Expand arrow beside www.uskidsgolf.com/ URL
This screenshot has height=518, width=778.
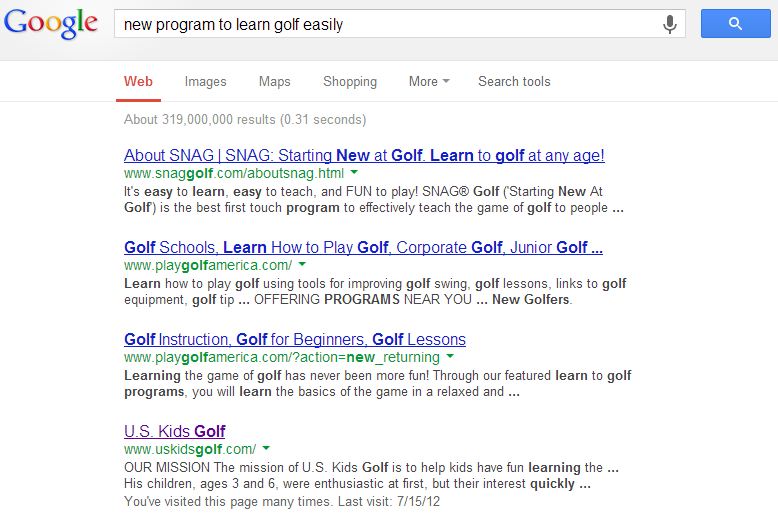pyautogui.click(x=266, y=448)
